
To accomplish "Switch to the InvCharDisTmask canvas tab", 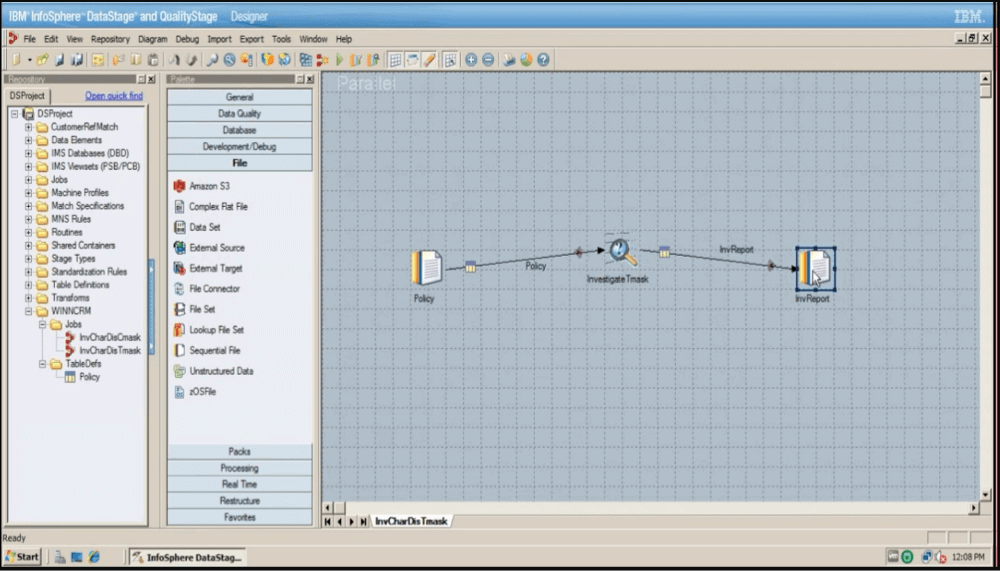I will click(x=411, y=521).
